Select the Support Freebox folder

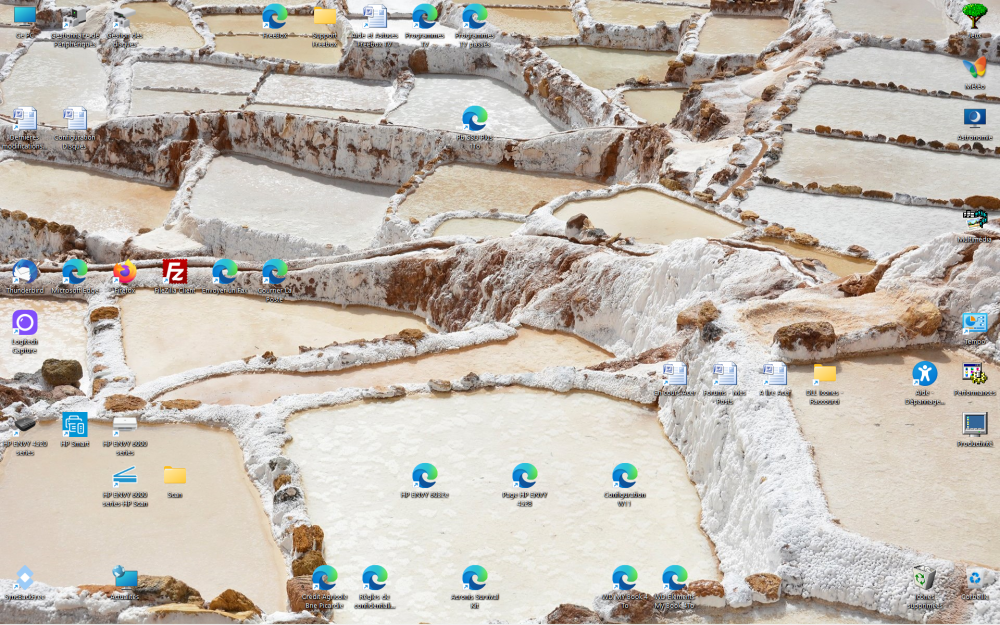coord(325,16)
